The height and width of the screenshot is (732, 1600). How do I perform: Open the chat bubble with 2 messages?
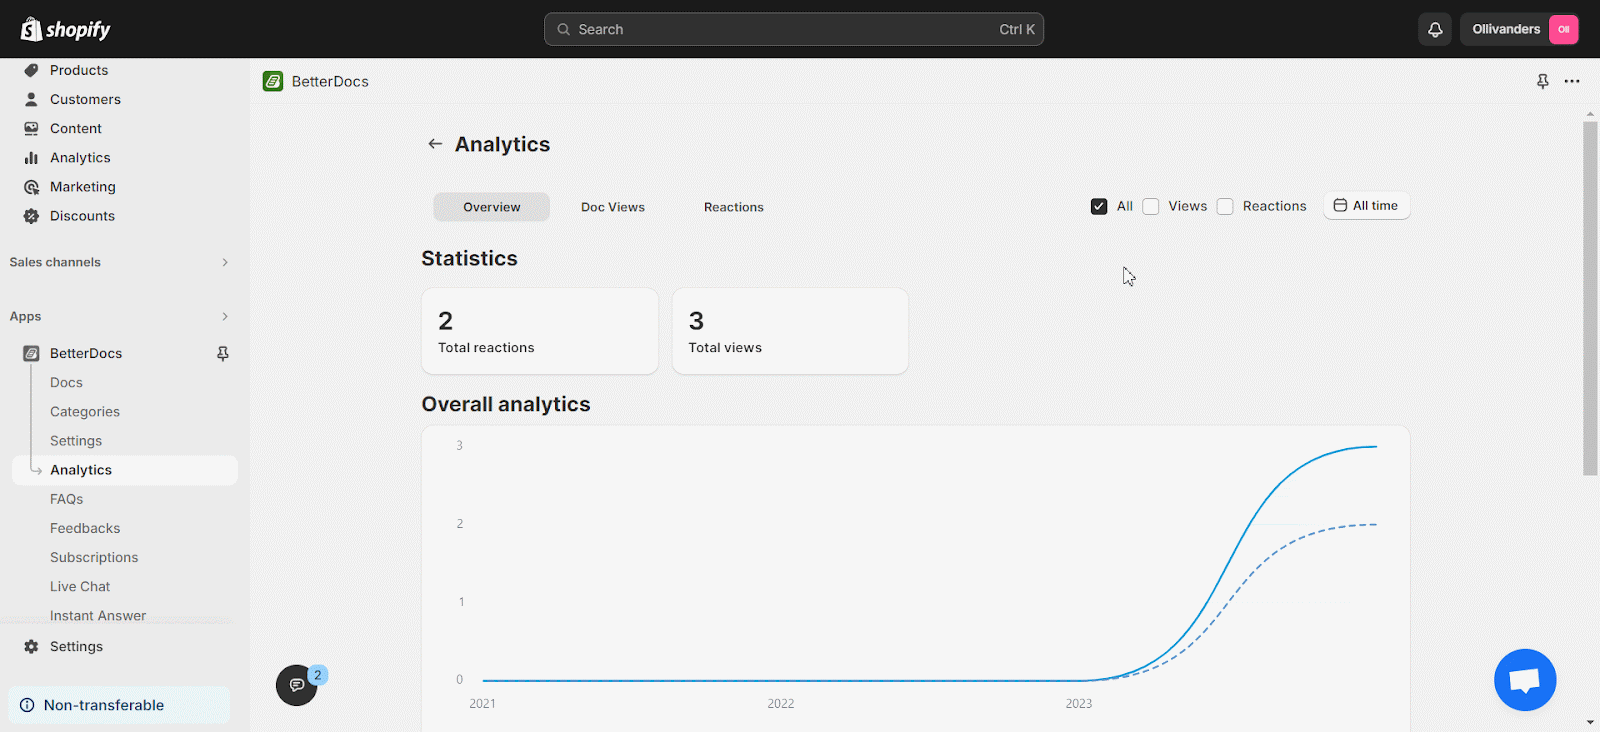click(297, 685)
